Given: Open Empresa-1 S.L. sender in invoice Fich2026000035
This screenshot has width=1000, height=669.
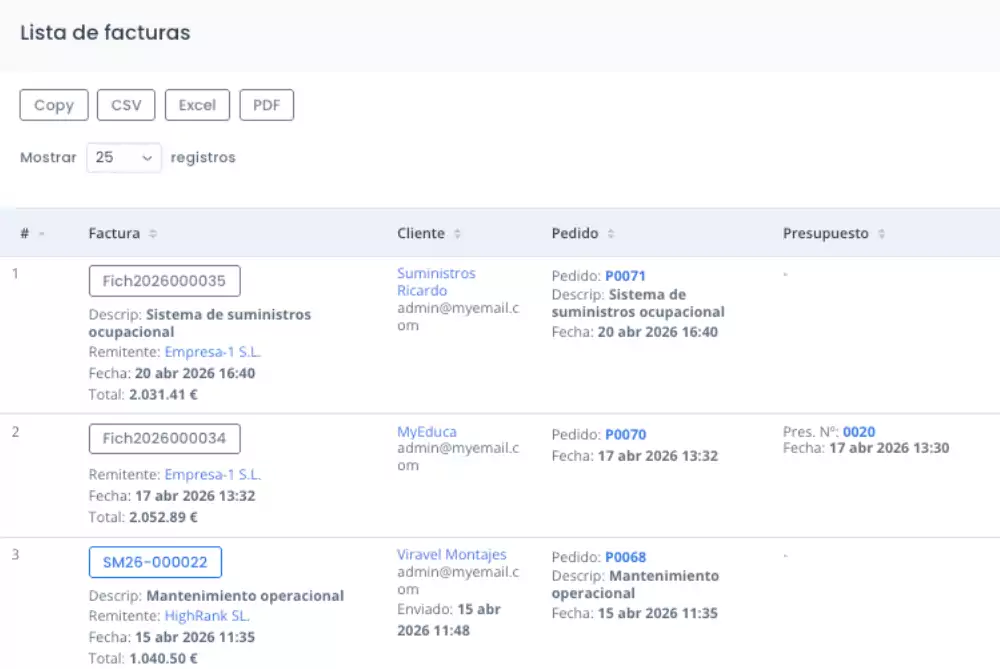Looking at the screenshot, I should tap(213, 352).
